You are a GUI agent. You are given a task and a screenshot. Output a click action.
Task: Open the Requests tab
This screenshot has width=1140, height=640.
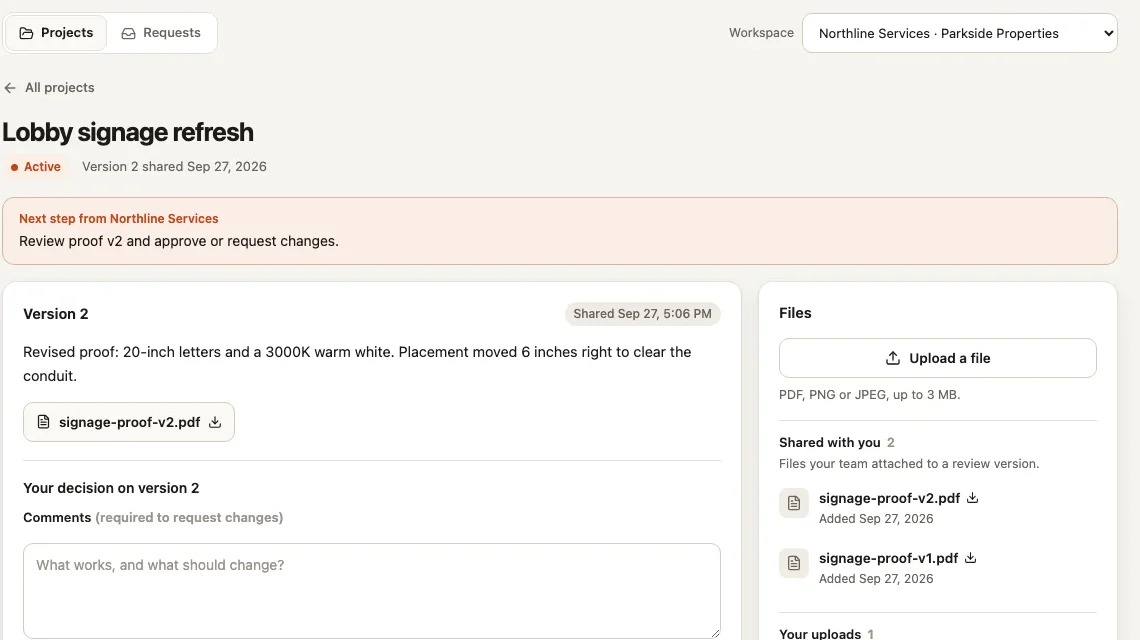[161, 33]
